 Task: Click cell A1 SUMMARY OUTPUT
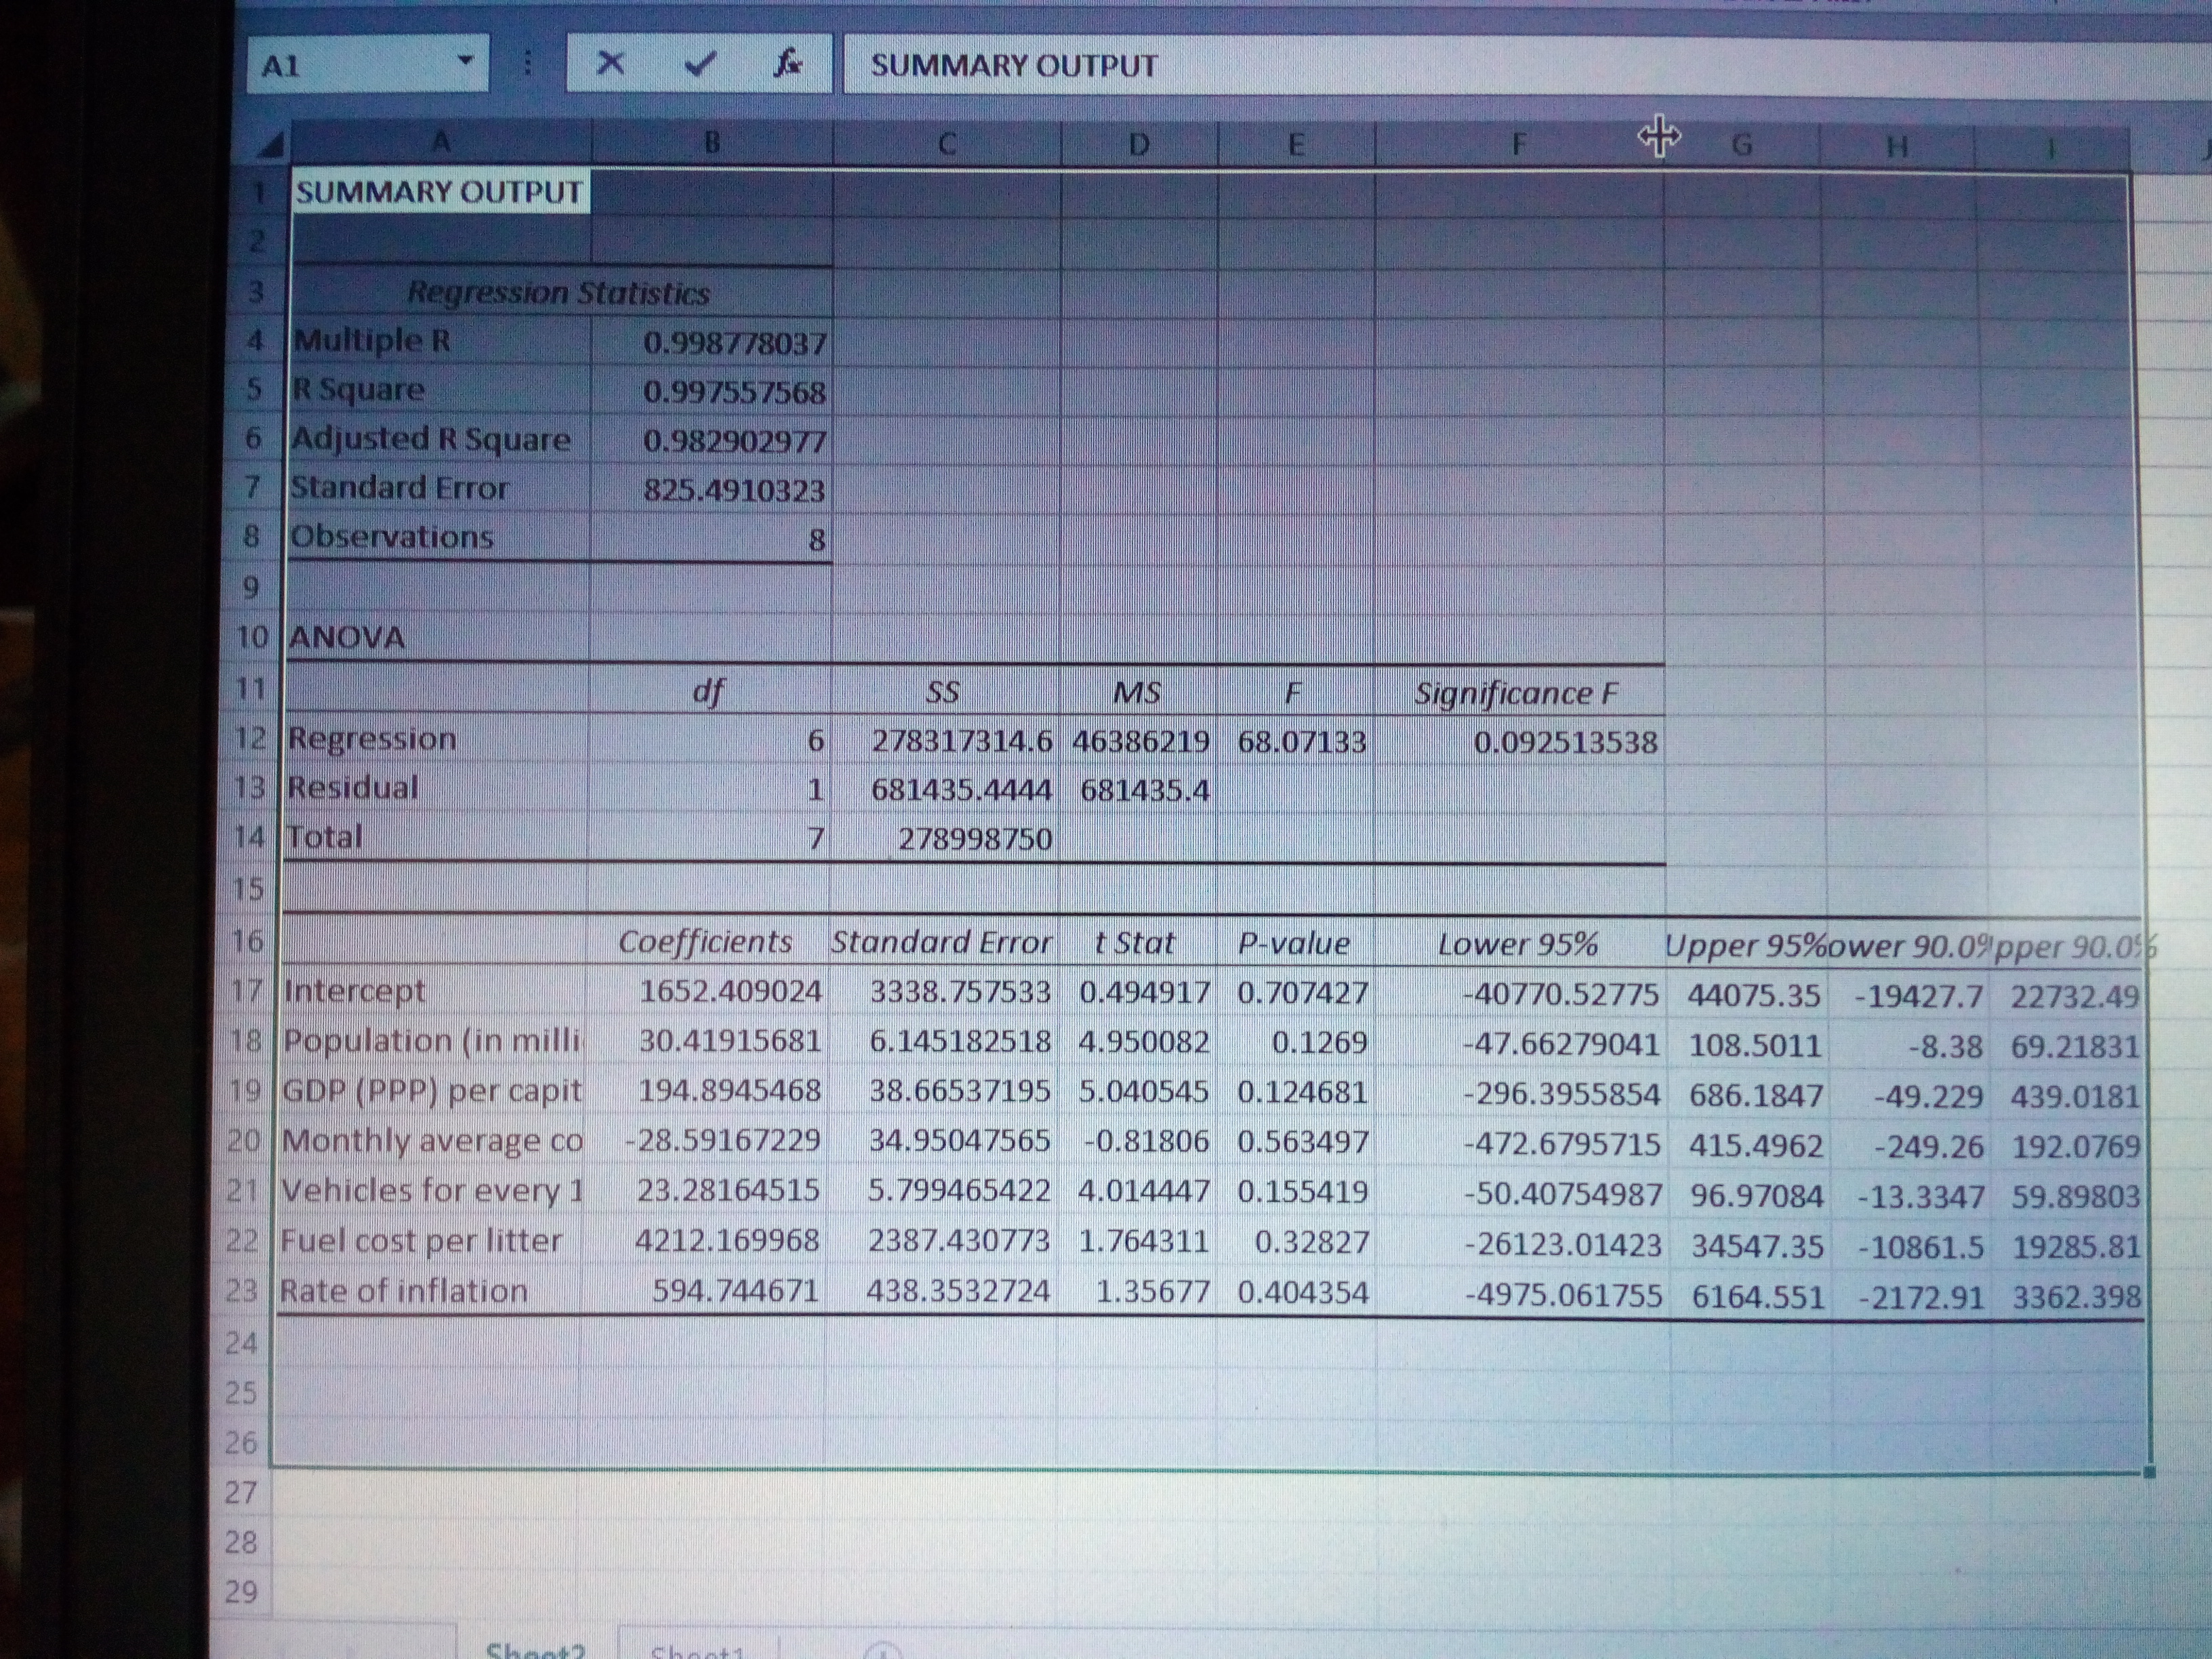(x=440, y=191)
